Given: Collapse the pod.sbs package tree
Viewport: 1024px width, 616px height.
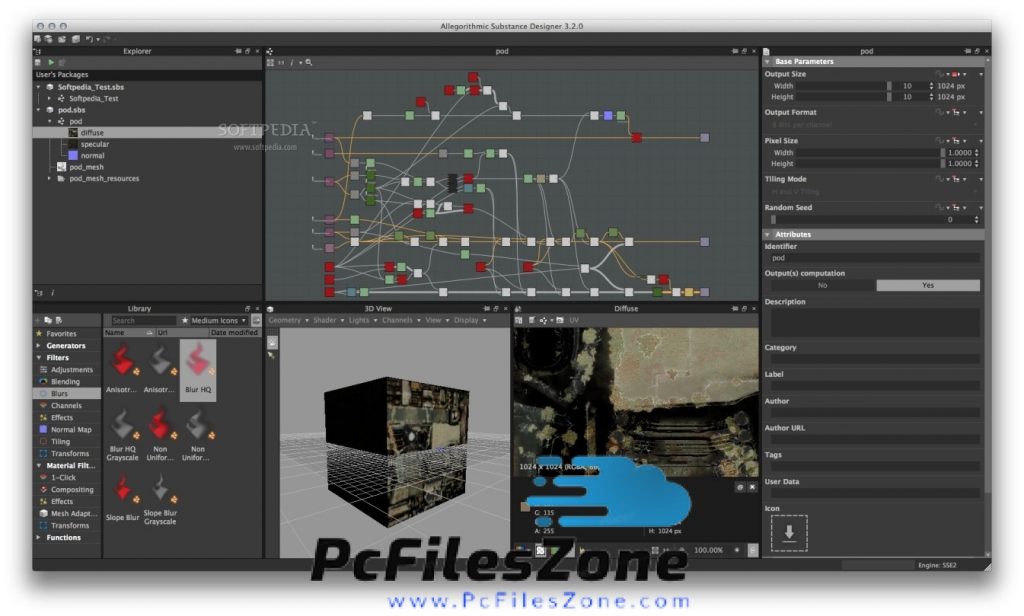Looking at the screenshot, I should 39,110.
